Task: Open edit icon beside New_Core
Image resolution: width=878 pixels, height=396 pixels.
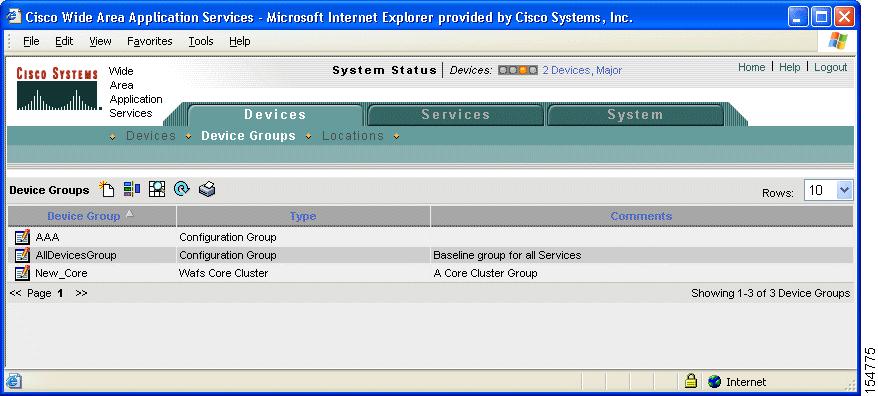Action: point(22,273)
